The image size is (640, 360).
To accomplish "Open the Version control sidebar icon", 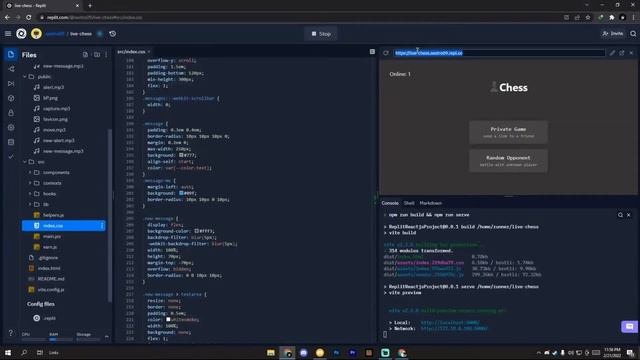I will 11,69.
